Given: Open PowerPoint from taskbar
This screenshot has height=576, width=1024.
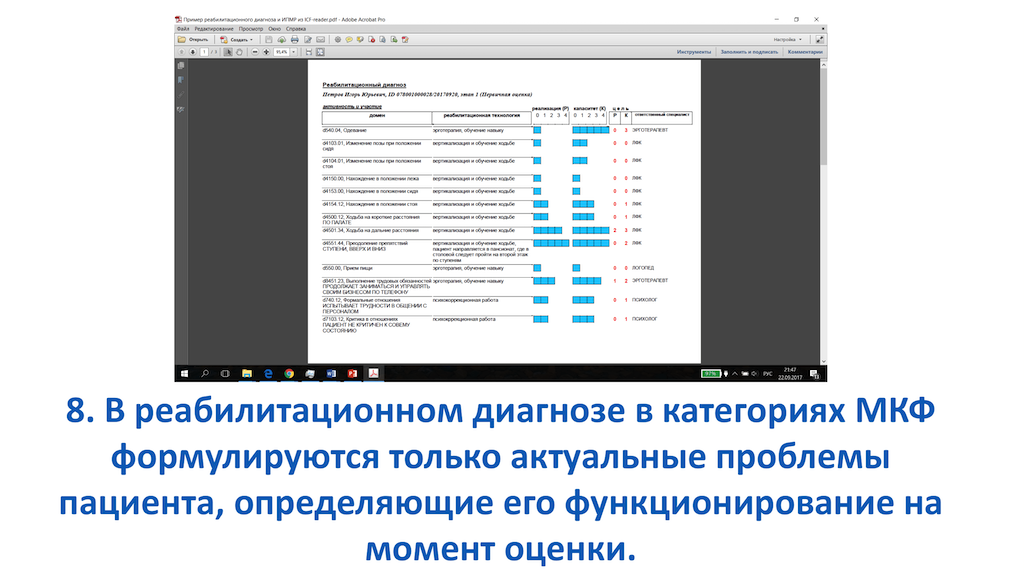Looking at the screenshot, I should pos(352,374).
